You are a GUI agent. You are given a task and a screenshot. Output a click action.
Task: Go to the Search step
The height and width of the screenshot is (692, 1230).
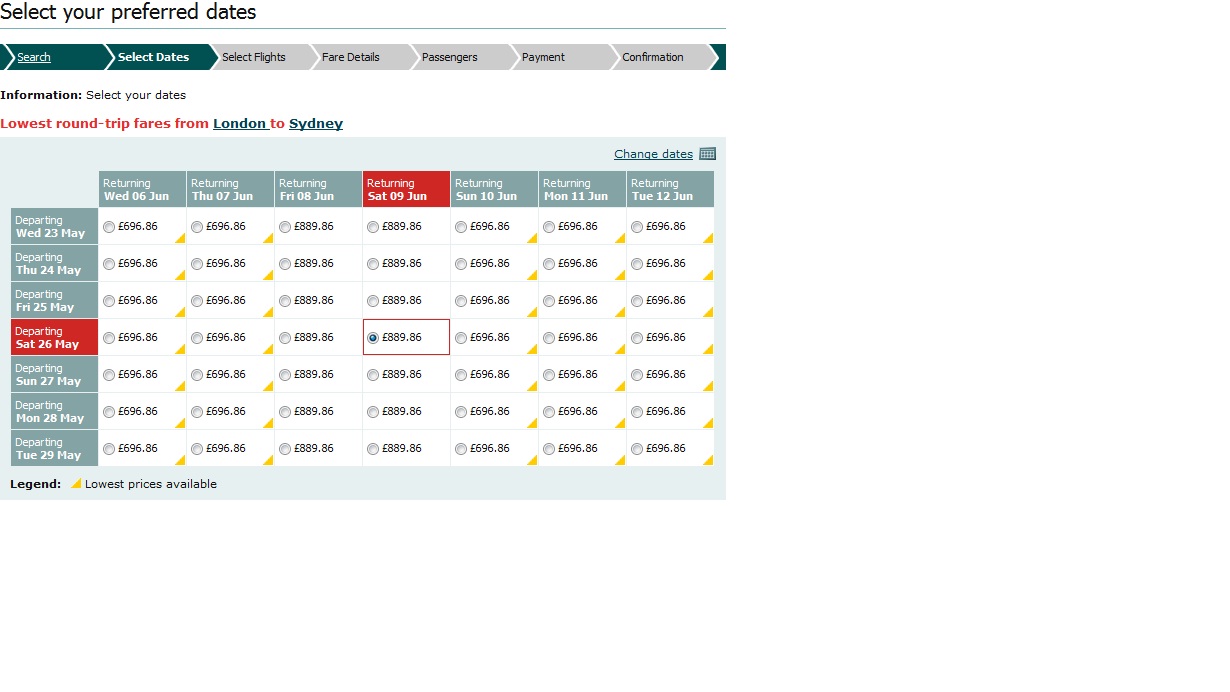34,57
